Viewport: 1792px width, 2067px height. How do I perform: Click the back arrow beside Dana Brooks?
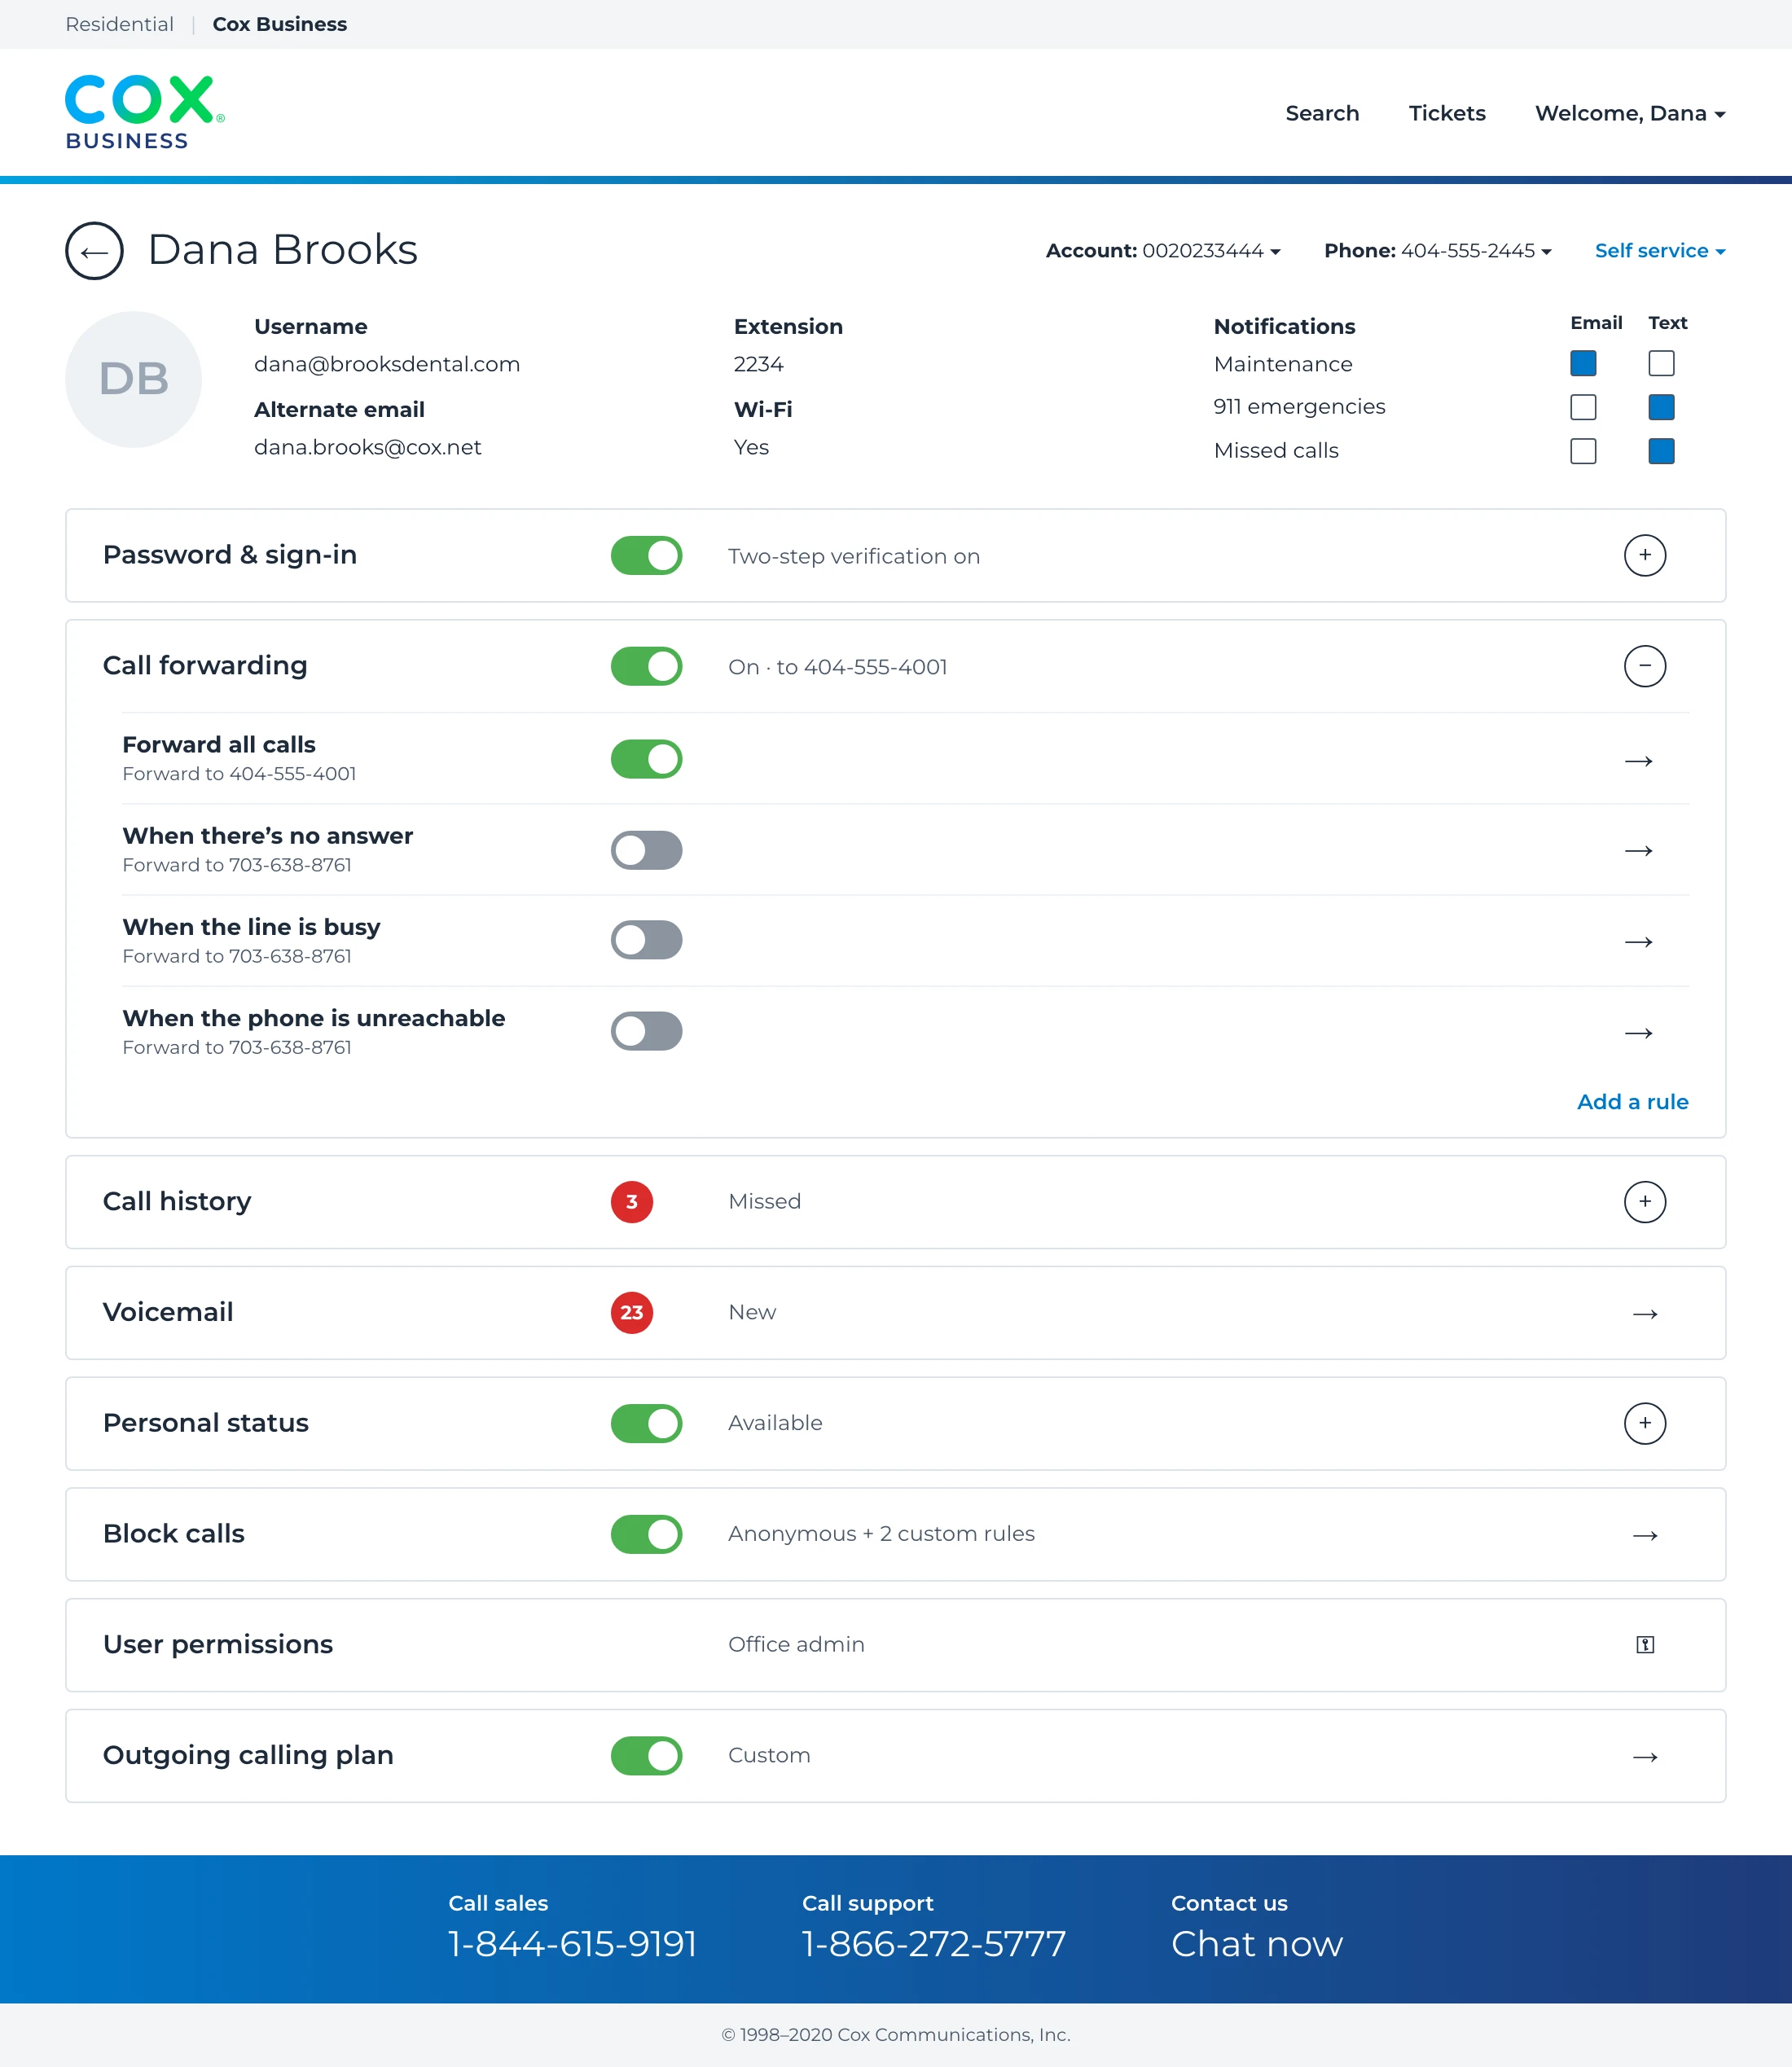pyautogui.click(x=94, y=251)
